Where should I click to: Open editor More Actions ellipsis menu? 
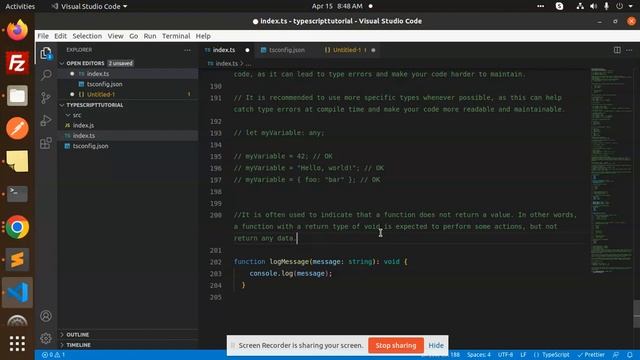coord(629,50)
